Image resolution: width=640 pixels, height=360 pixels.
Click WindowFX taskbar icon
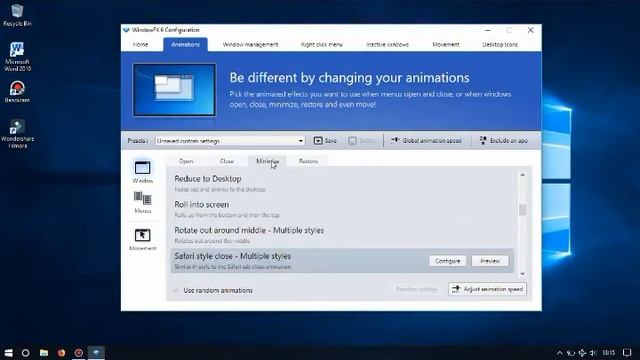click(x=96, y=353)
